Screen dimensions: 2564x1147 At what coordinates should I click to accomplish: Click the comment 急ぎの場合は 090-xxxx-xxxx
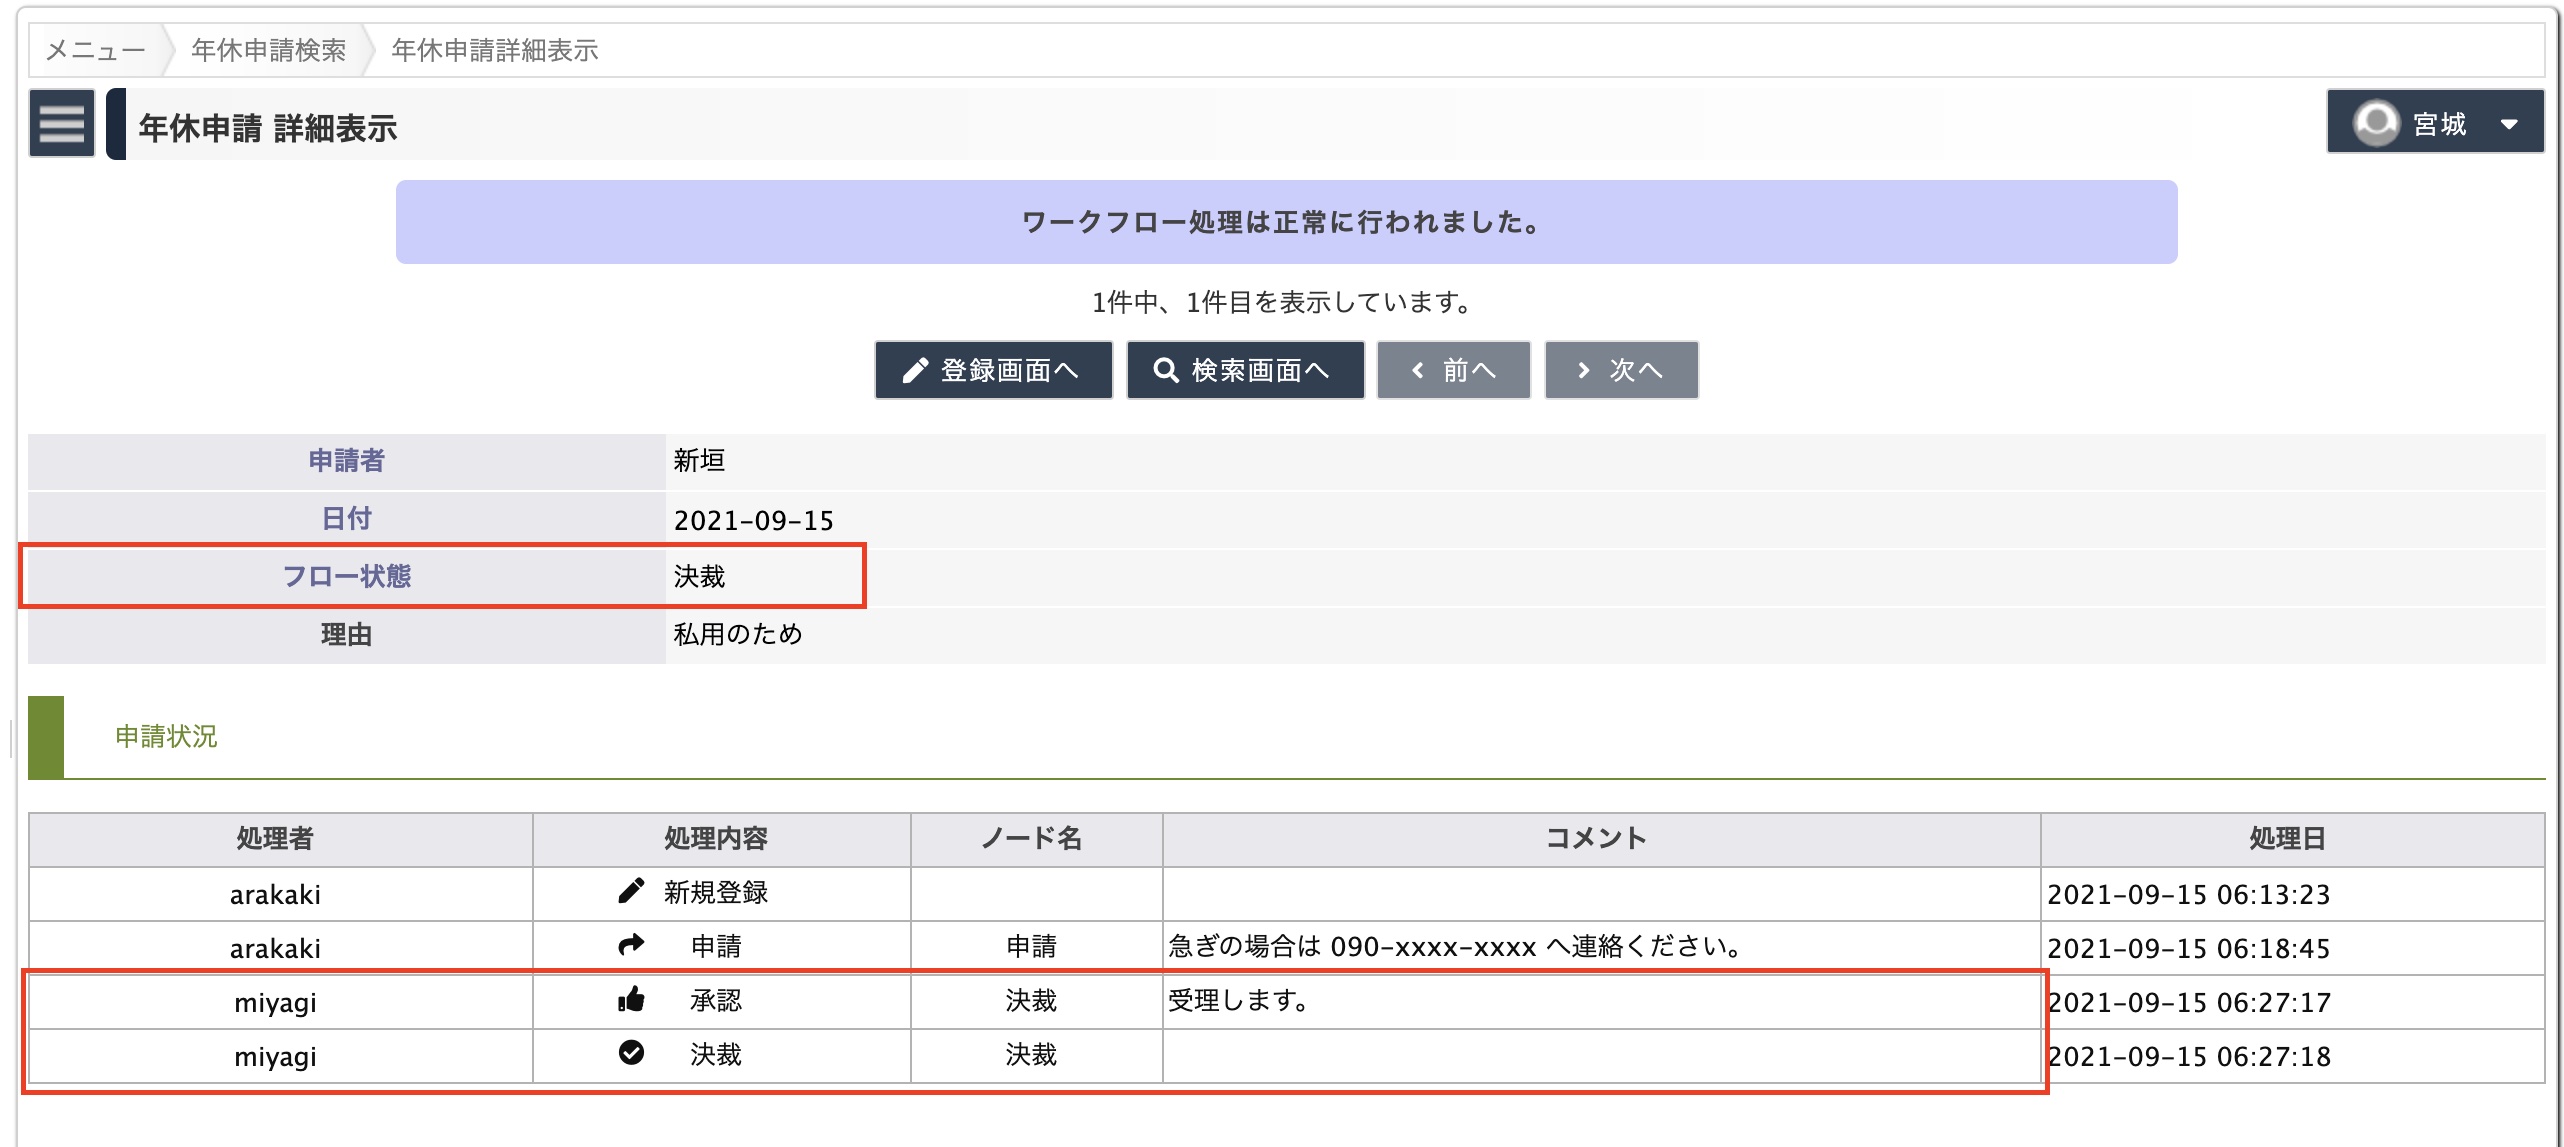click(x=1455, y=946)
